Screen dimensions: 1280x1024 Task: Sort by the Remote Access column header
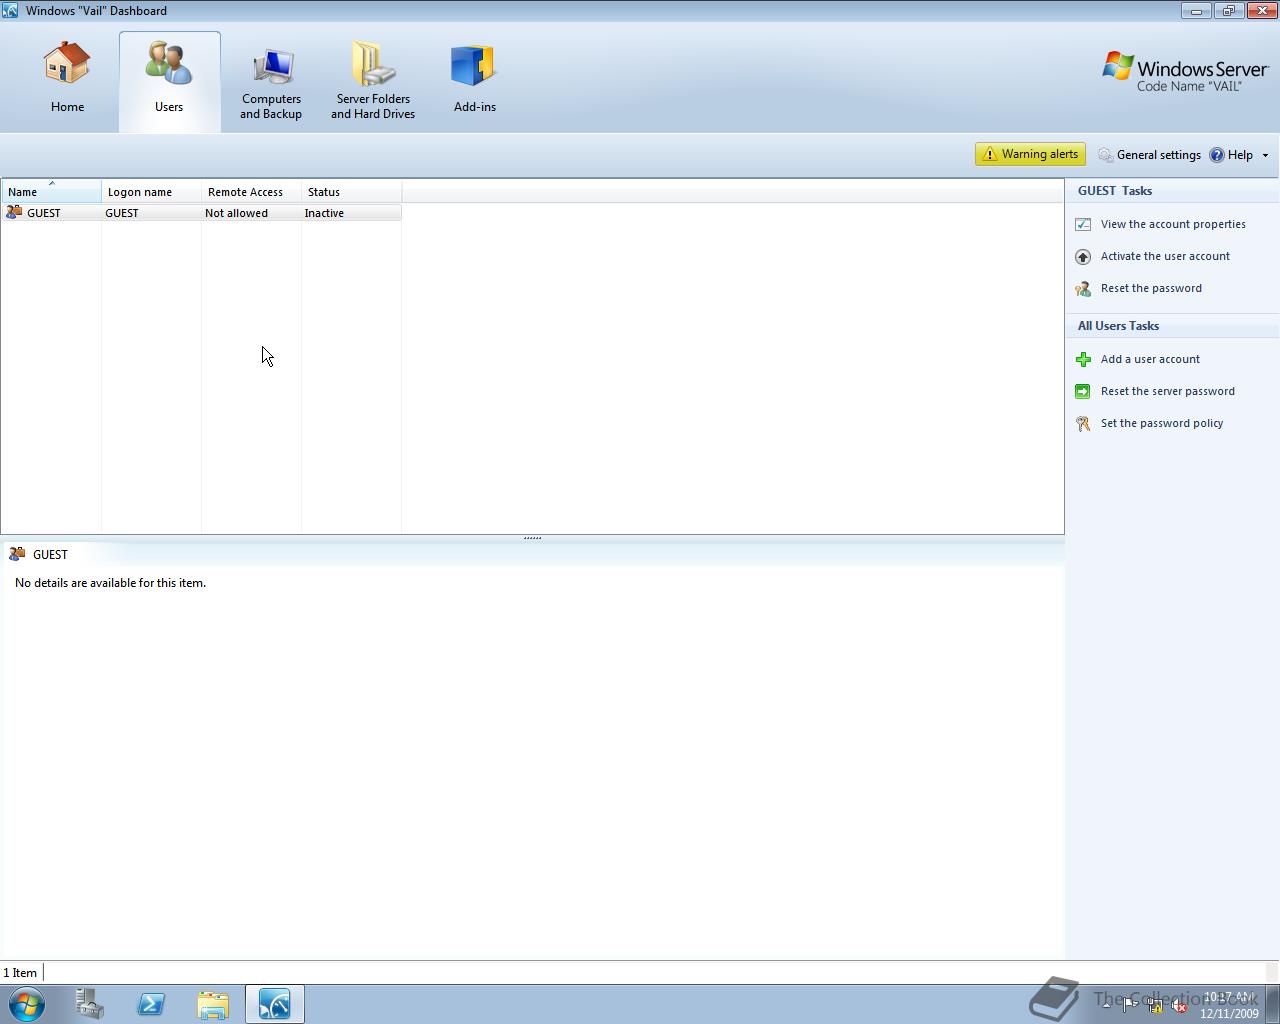(x=251, y=191)
